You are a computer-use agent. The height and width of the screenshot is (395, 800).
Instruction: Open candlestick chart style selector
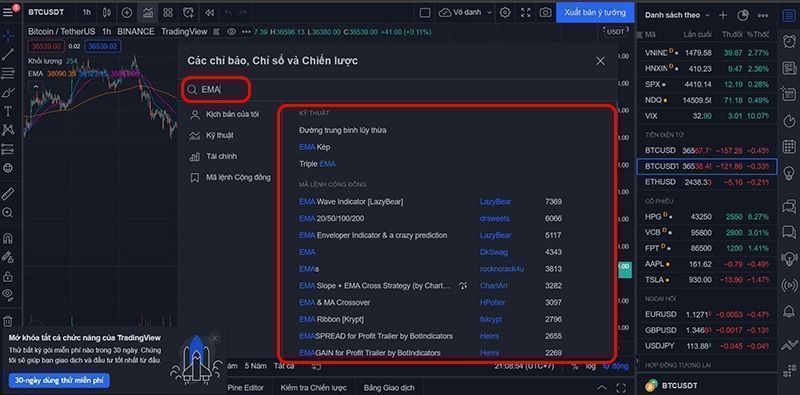tap(107, 12)
